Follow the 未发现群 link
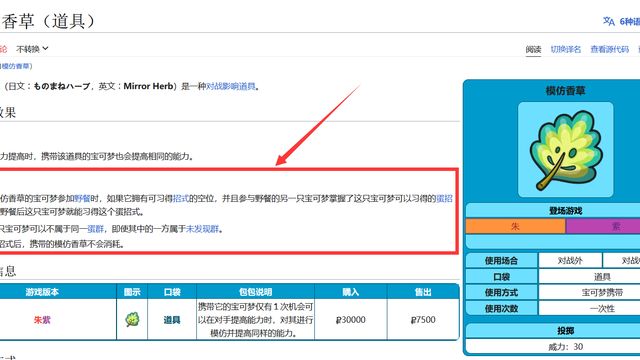The width and height of the screenshot is (640, 360). coord(202,229)
